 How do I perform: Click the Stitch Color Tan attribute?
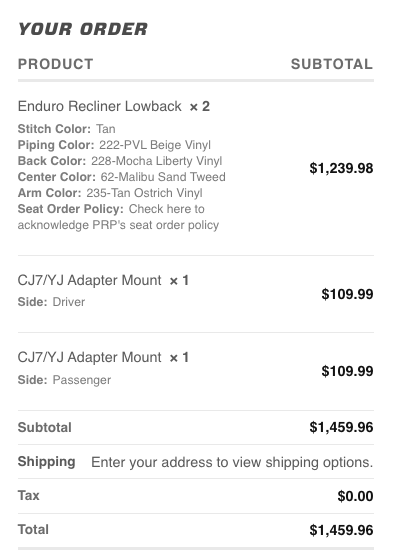point(67,129)
